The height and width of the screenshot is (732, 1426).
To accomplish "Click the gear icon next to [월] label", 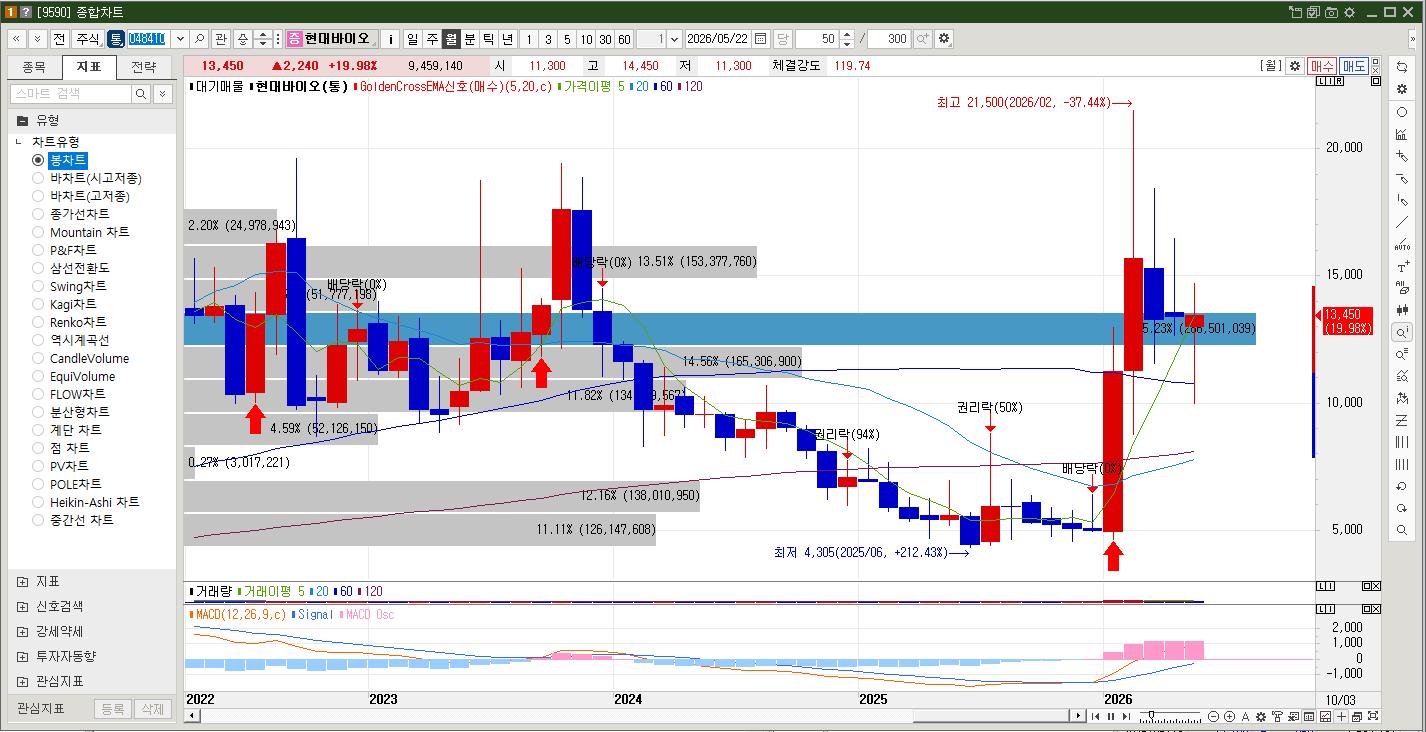I will tap(1294, 66).
